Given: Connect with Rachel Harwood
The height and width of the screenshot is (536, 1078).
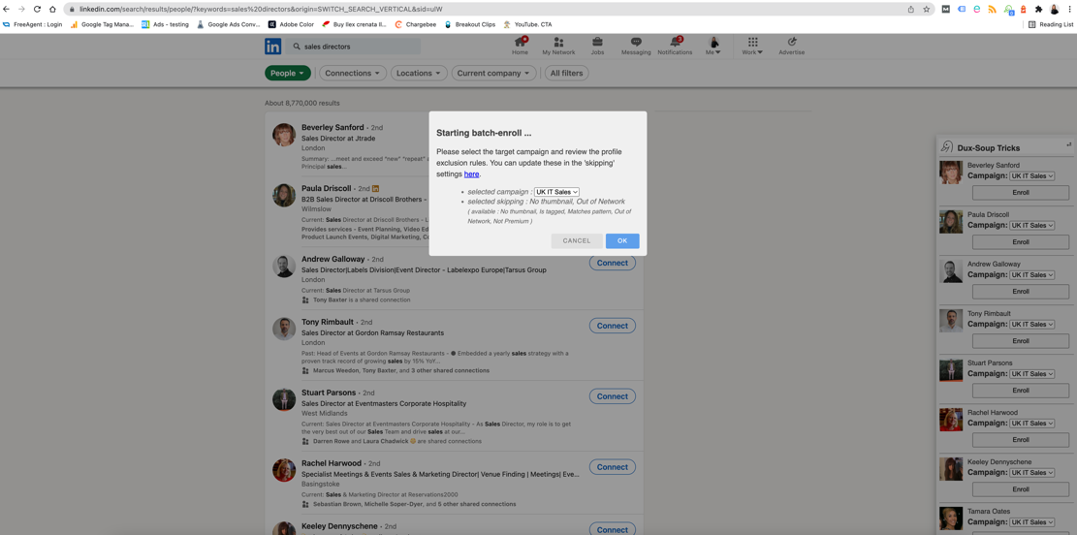Looking at the screenshot, I should (612, 467).
